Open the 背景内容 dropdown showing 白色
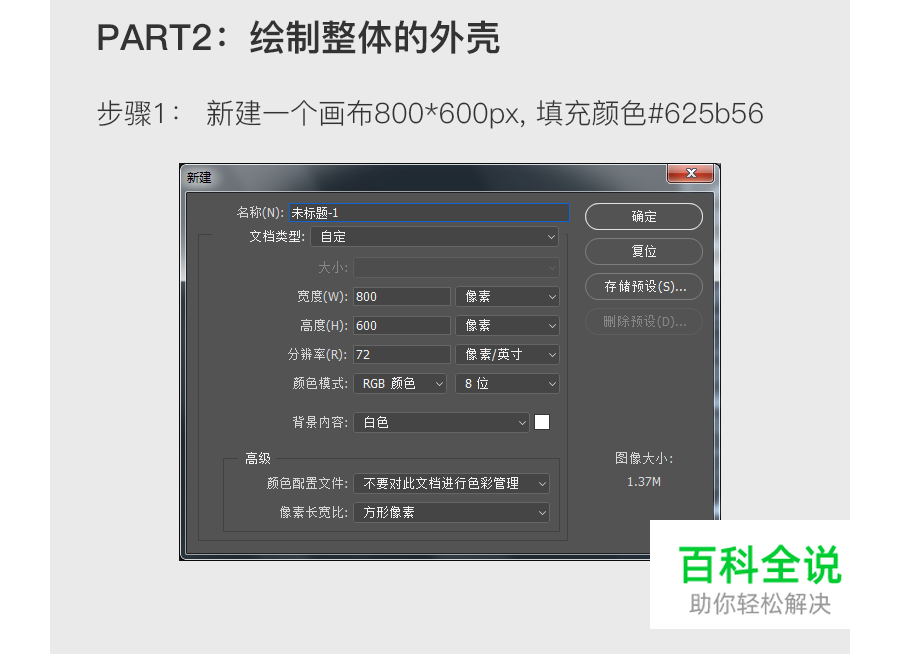Viewport: 900px width, 654px height. [x=441, y=422]
